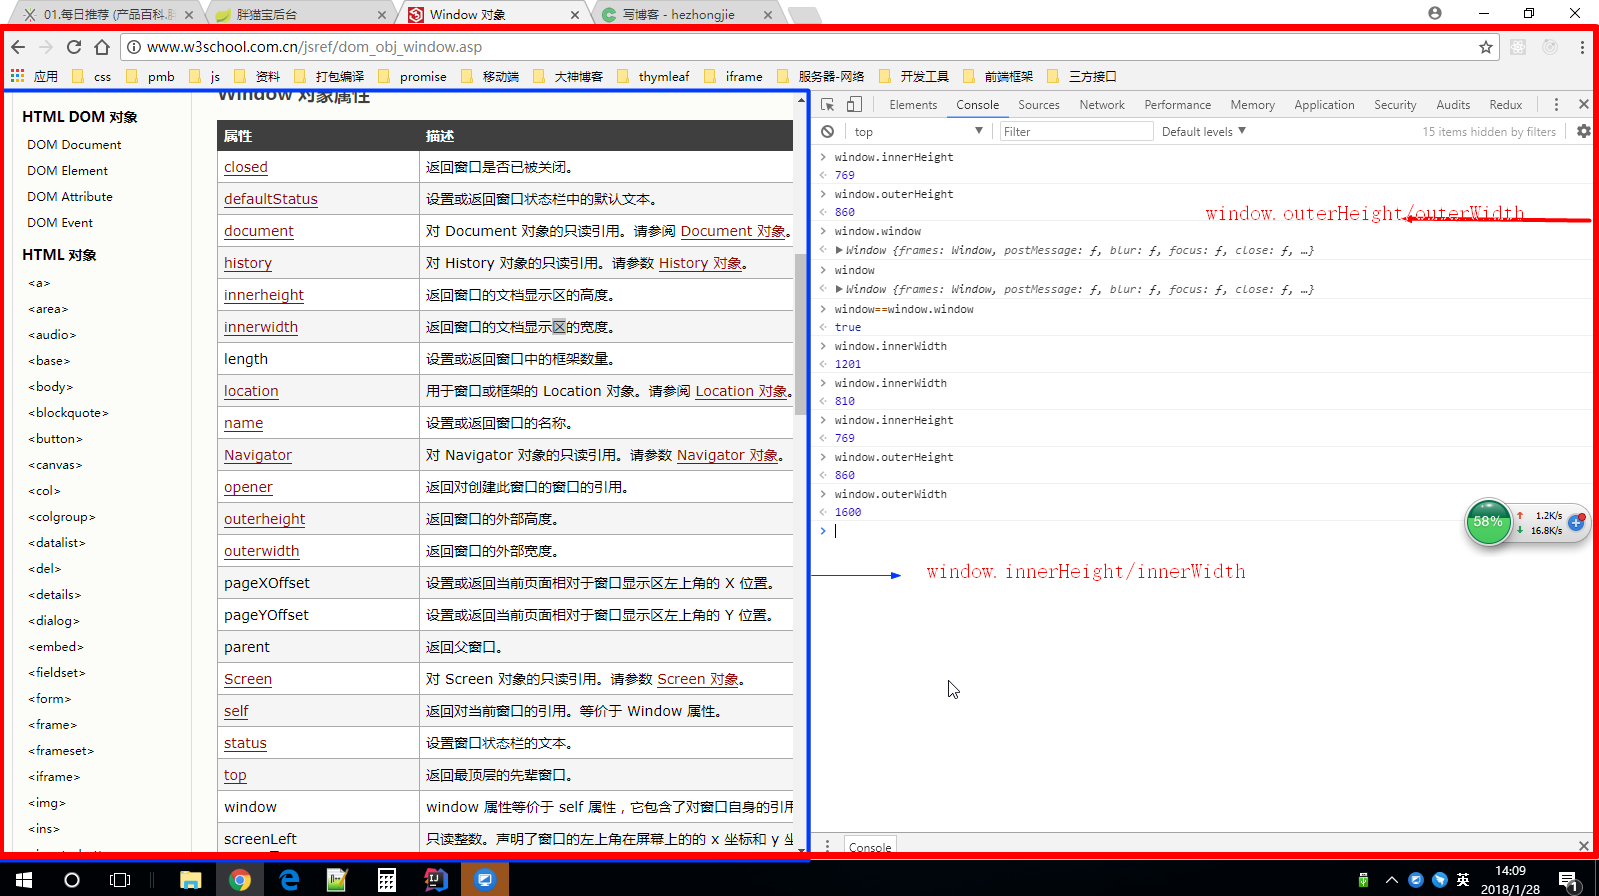Open the Network tab
The width and height of the screenshot is (1599, 896).
pos(1102,104)
